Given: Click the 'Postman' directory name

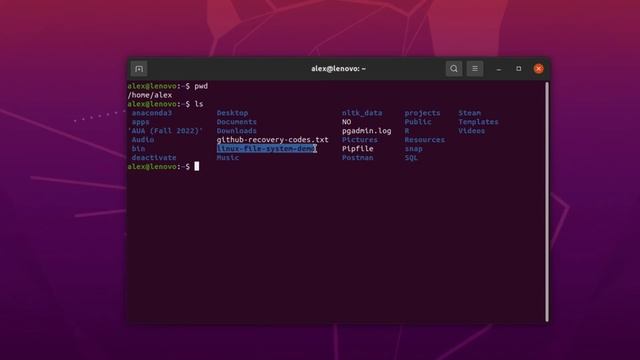Looking at the screenshot, I should coord(358,158).
